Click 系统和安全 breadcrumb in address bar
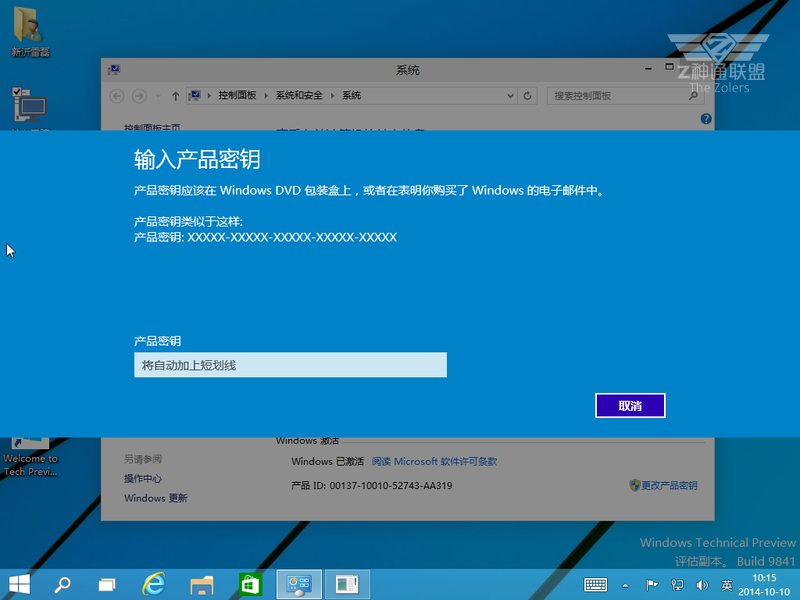Screen dimensions: 800x600 pos(299,95)
